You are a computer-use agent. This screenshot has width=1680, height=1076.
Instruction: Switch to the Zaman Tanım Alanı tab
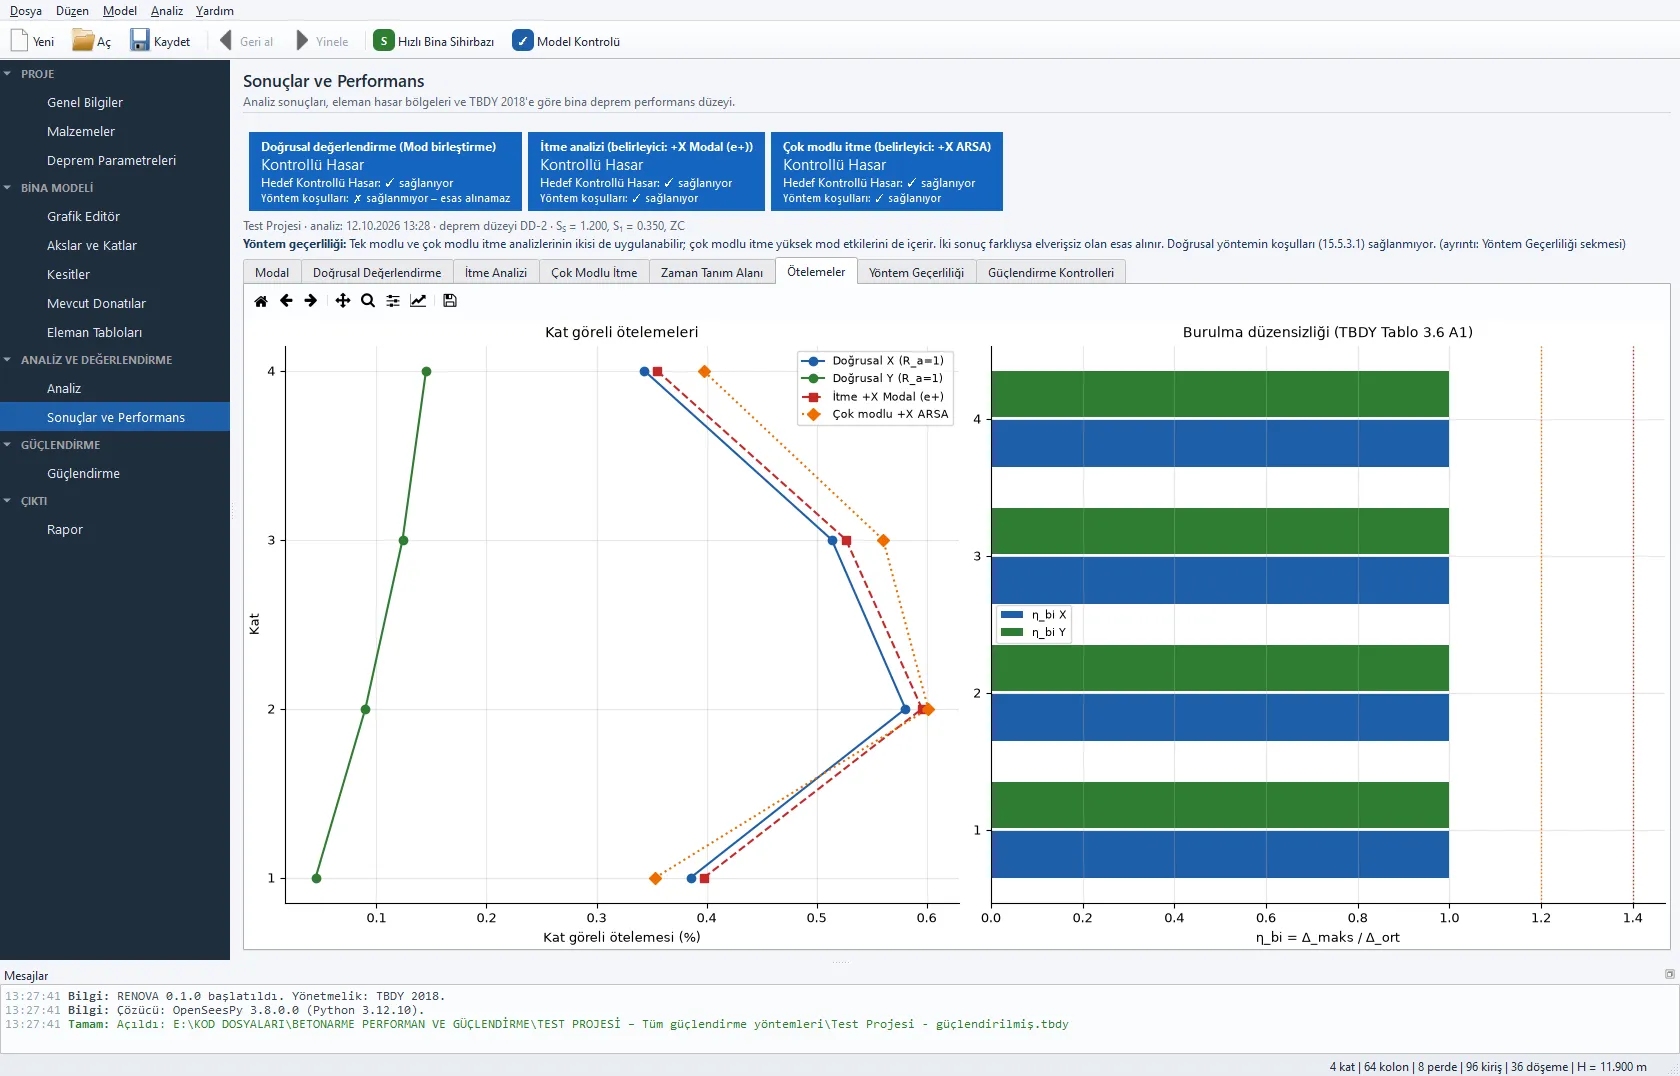712,272
